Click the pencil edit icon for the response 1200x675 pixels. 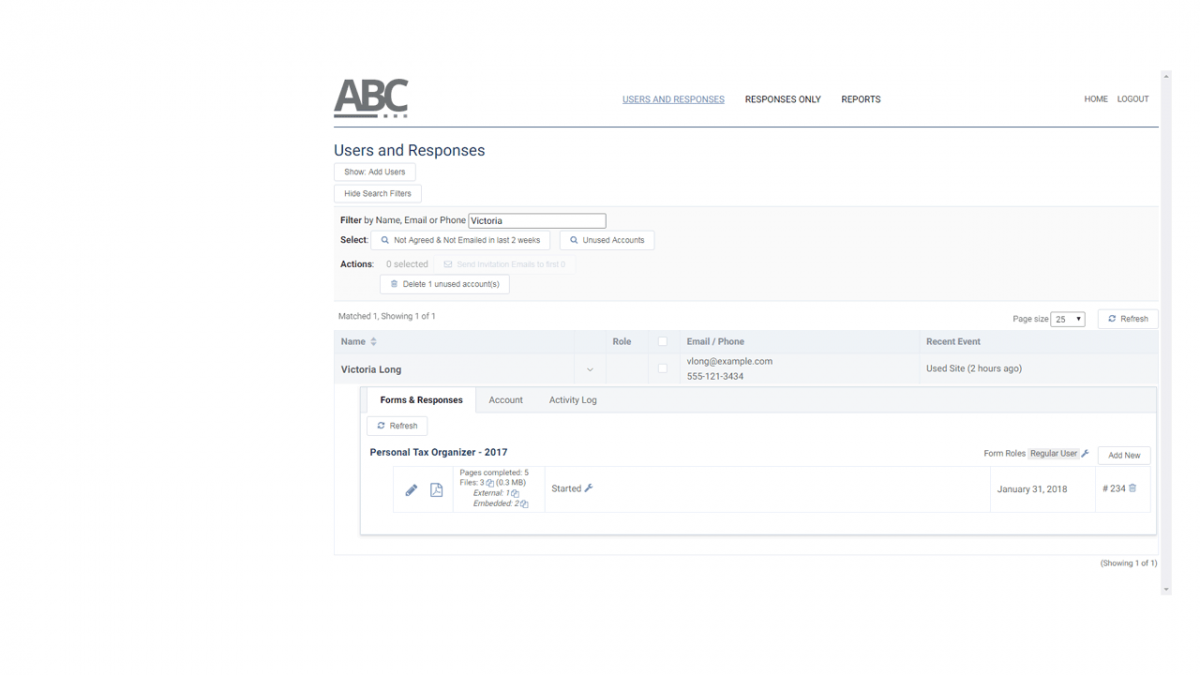point(411,490)
